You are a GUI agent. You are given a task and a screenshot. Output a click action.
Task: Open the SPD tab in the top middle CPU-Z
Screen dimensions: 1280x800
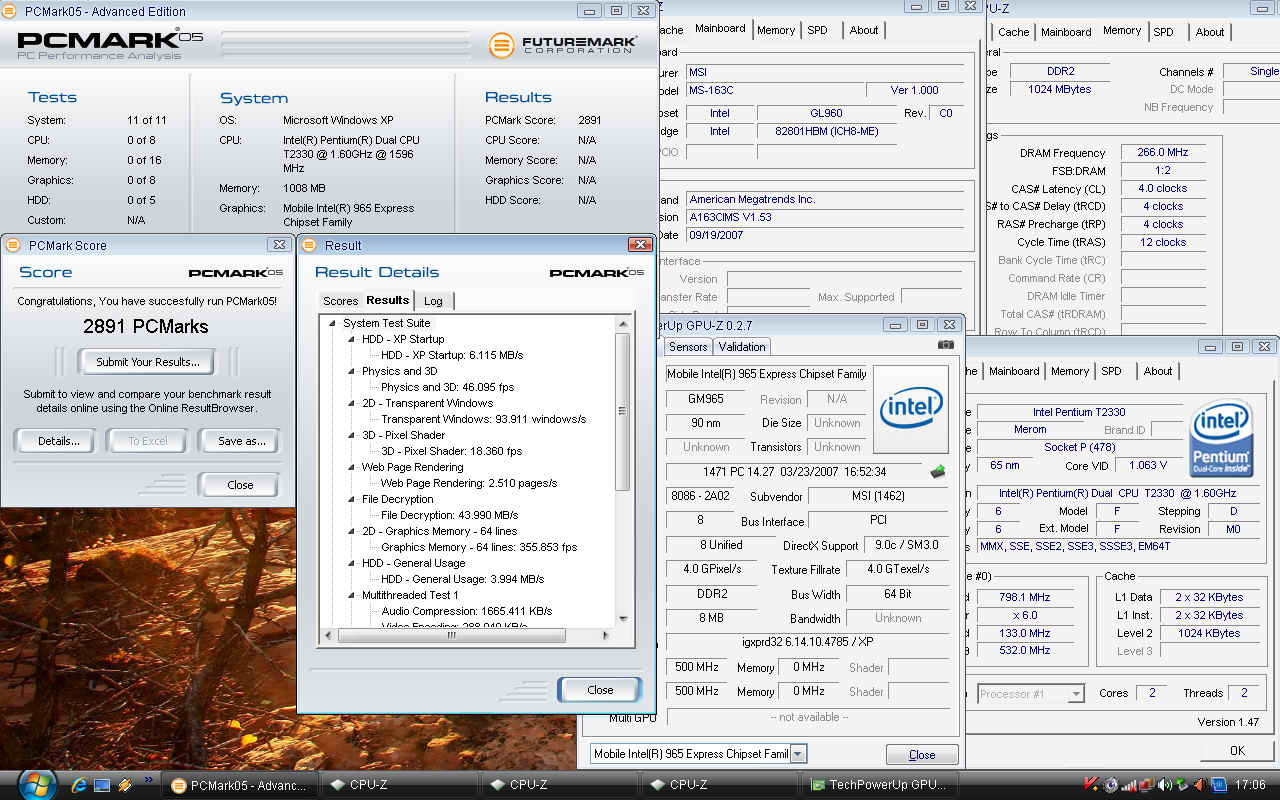(817, 30)
